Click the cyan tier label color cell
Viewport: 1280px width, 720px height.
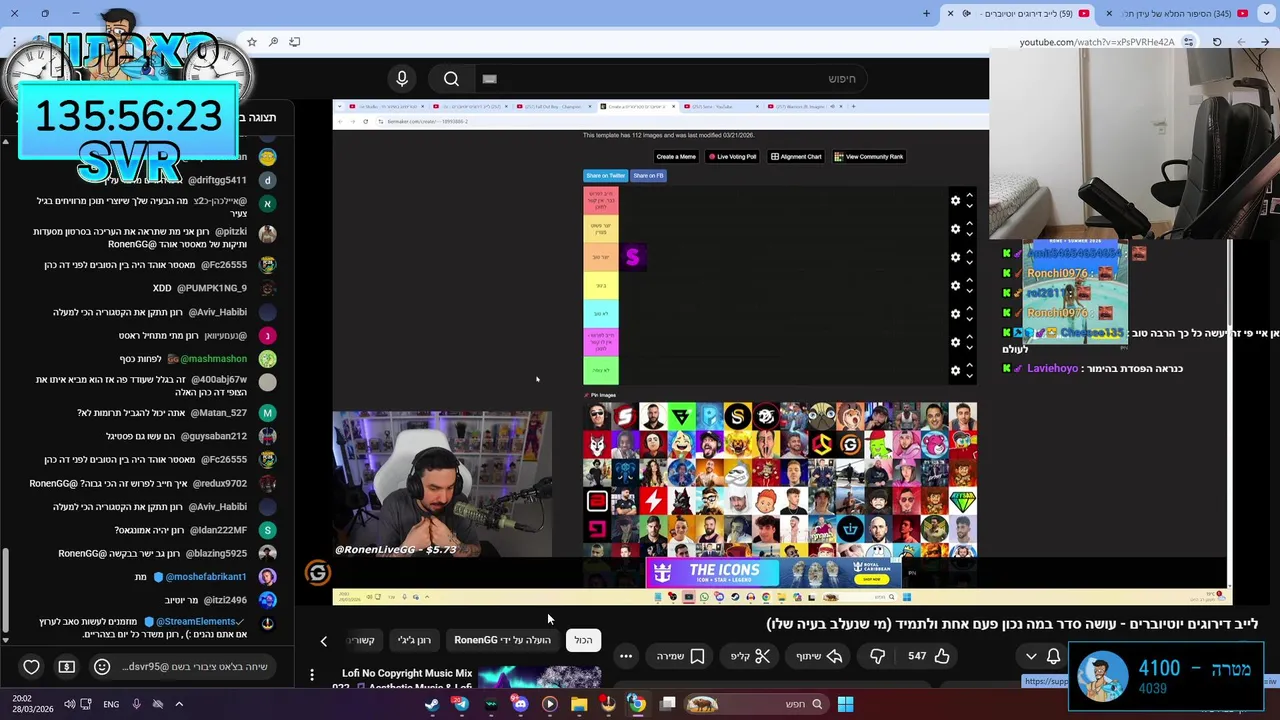point(601,314)
